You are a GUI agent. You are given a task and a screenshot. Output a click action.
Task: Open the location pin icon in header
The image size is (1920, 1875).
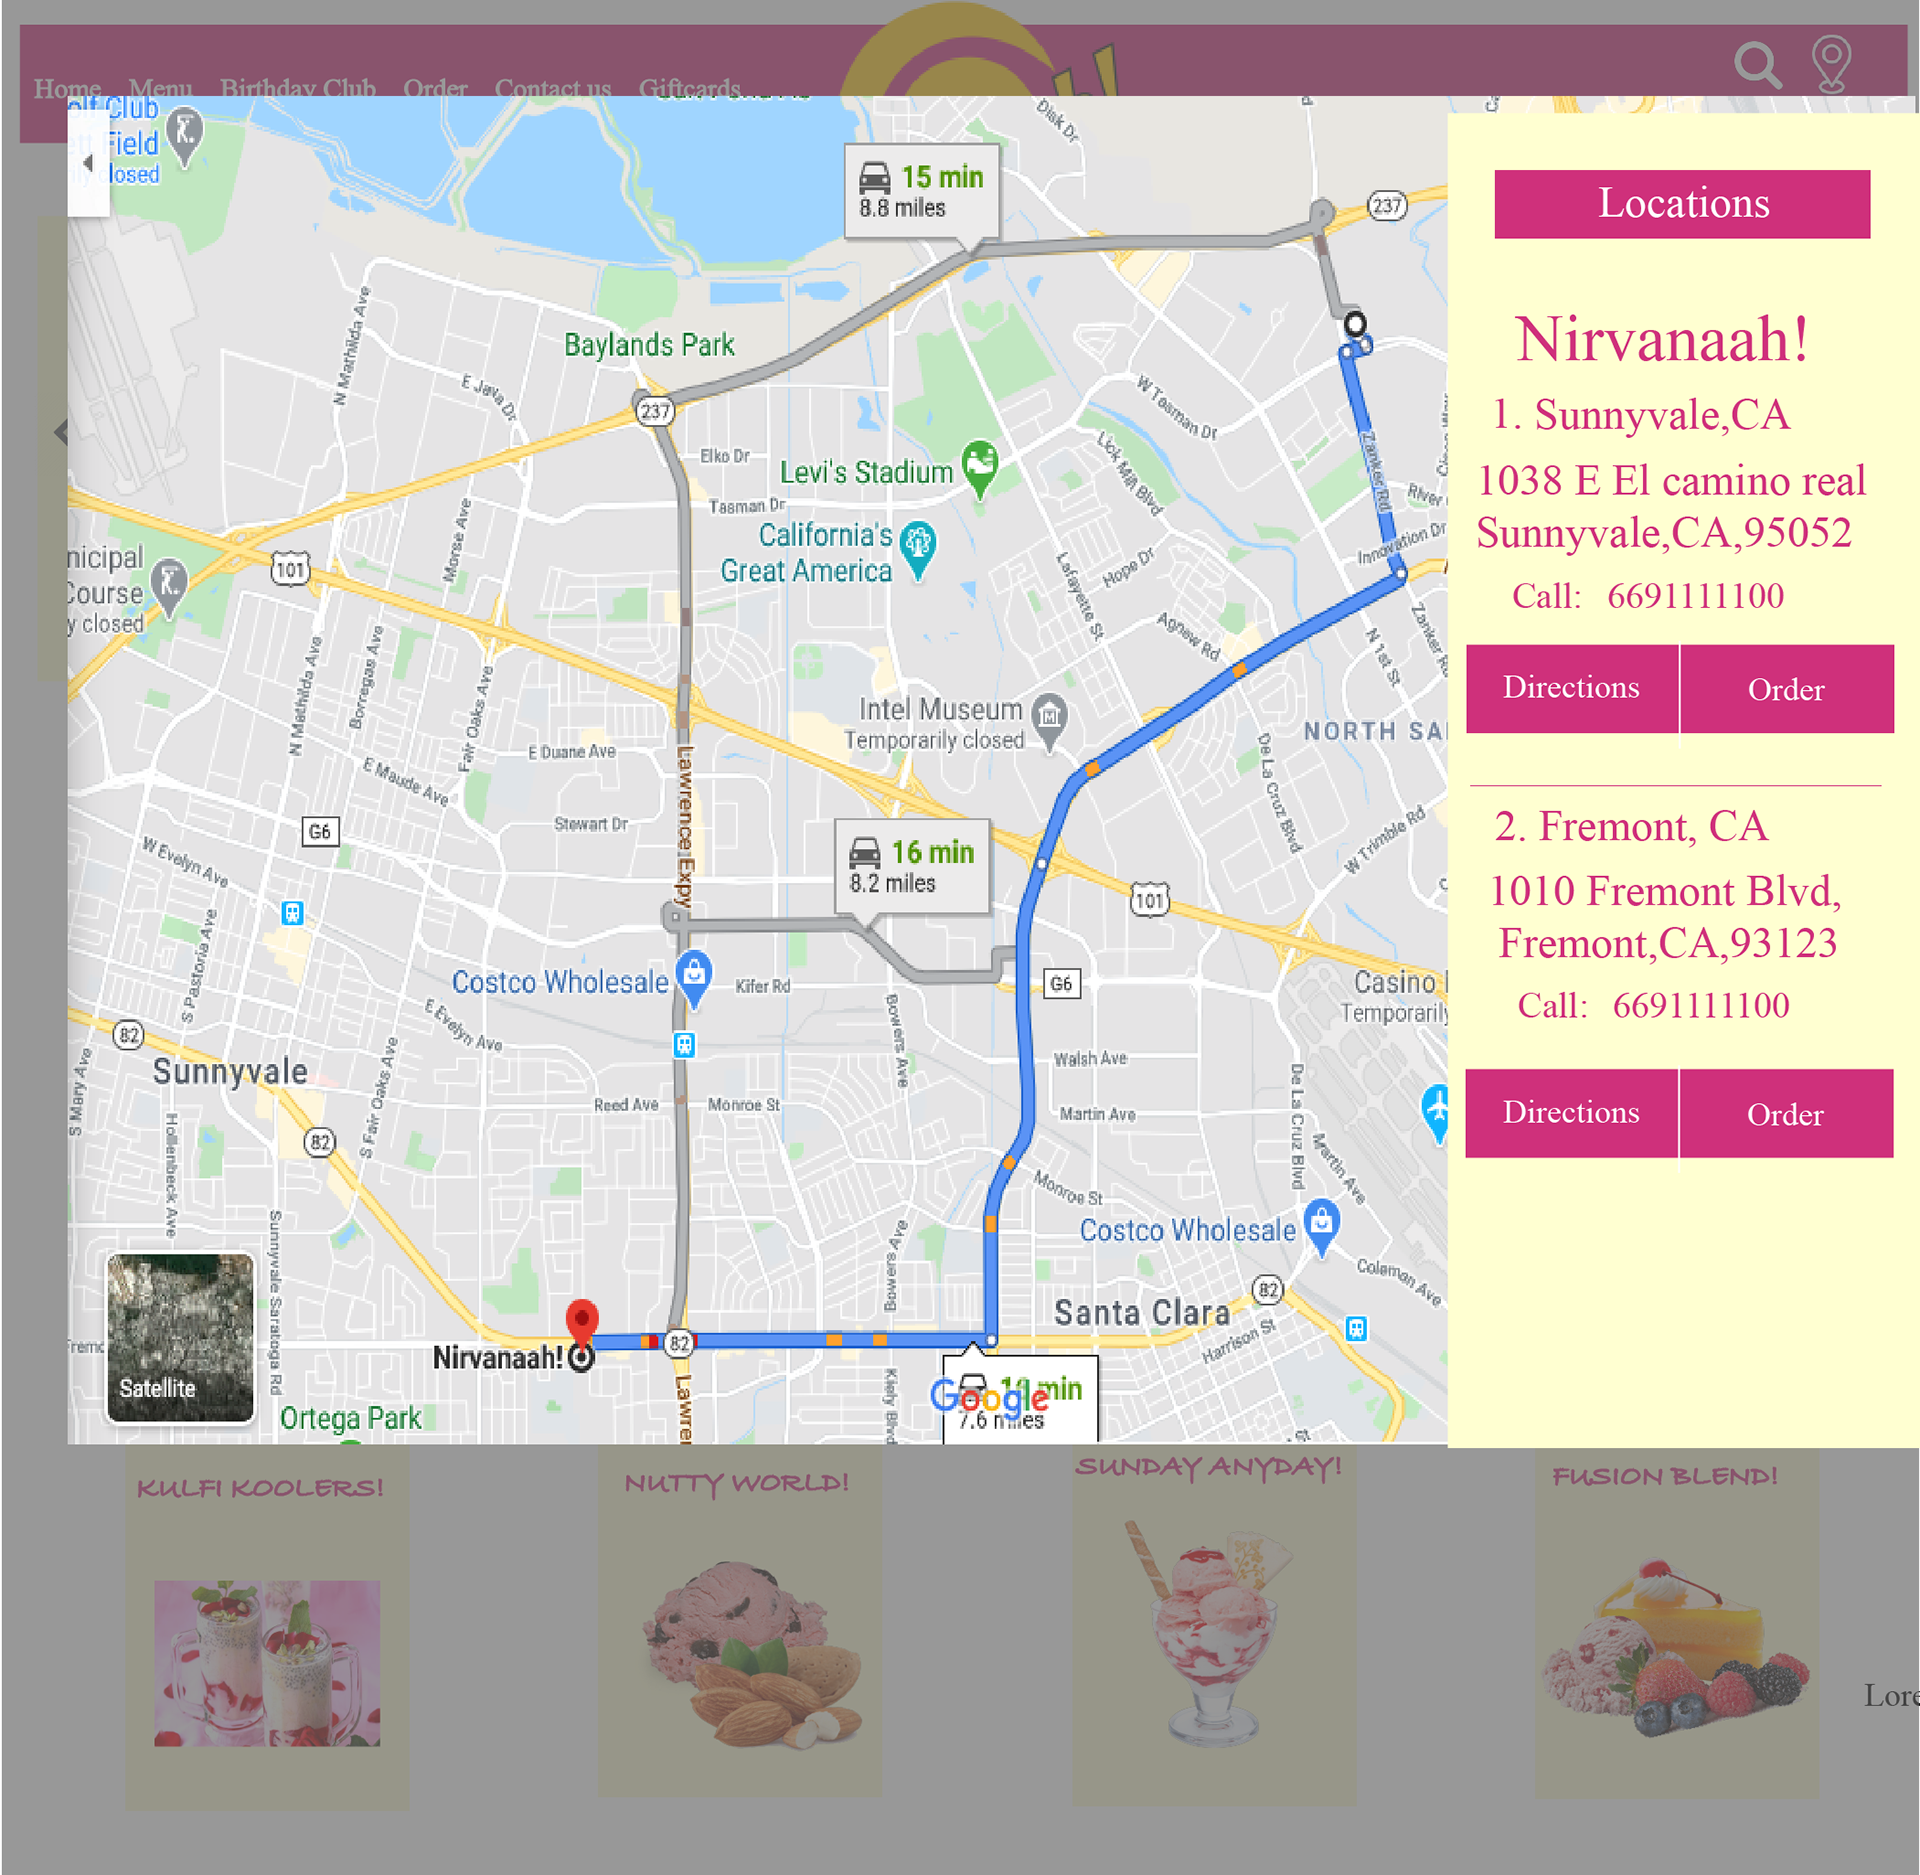click(x=1831, y=64)
